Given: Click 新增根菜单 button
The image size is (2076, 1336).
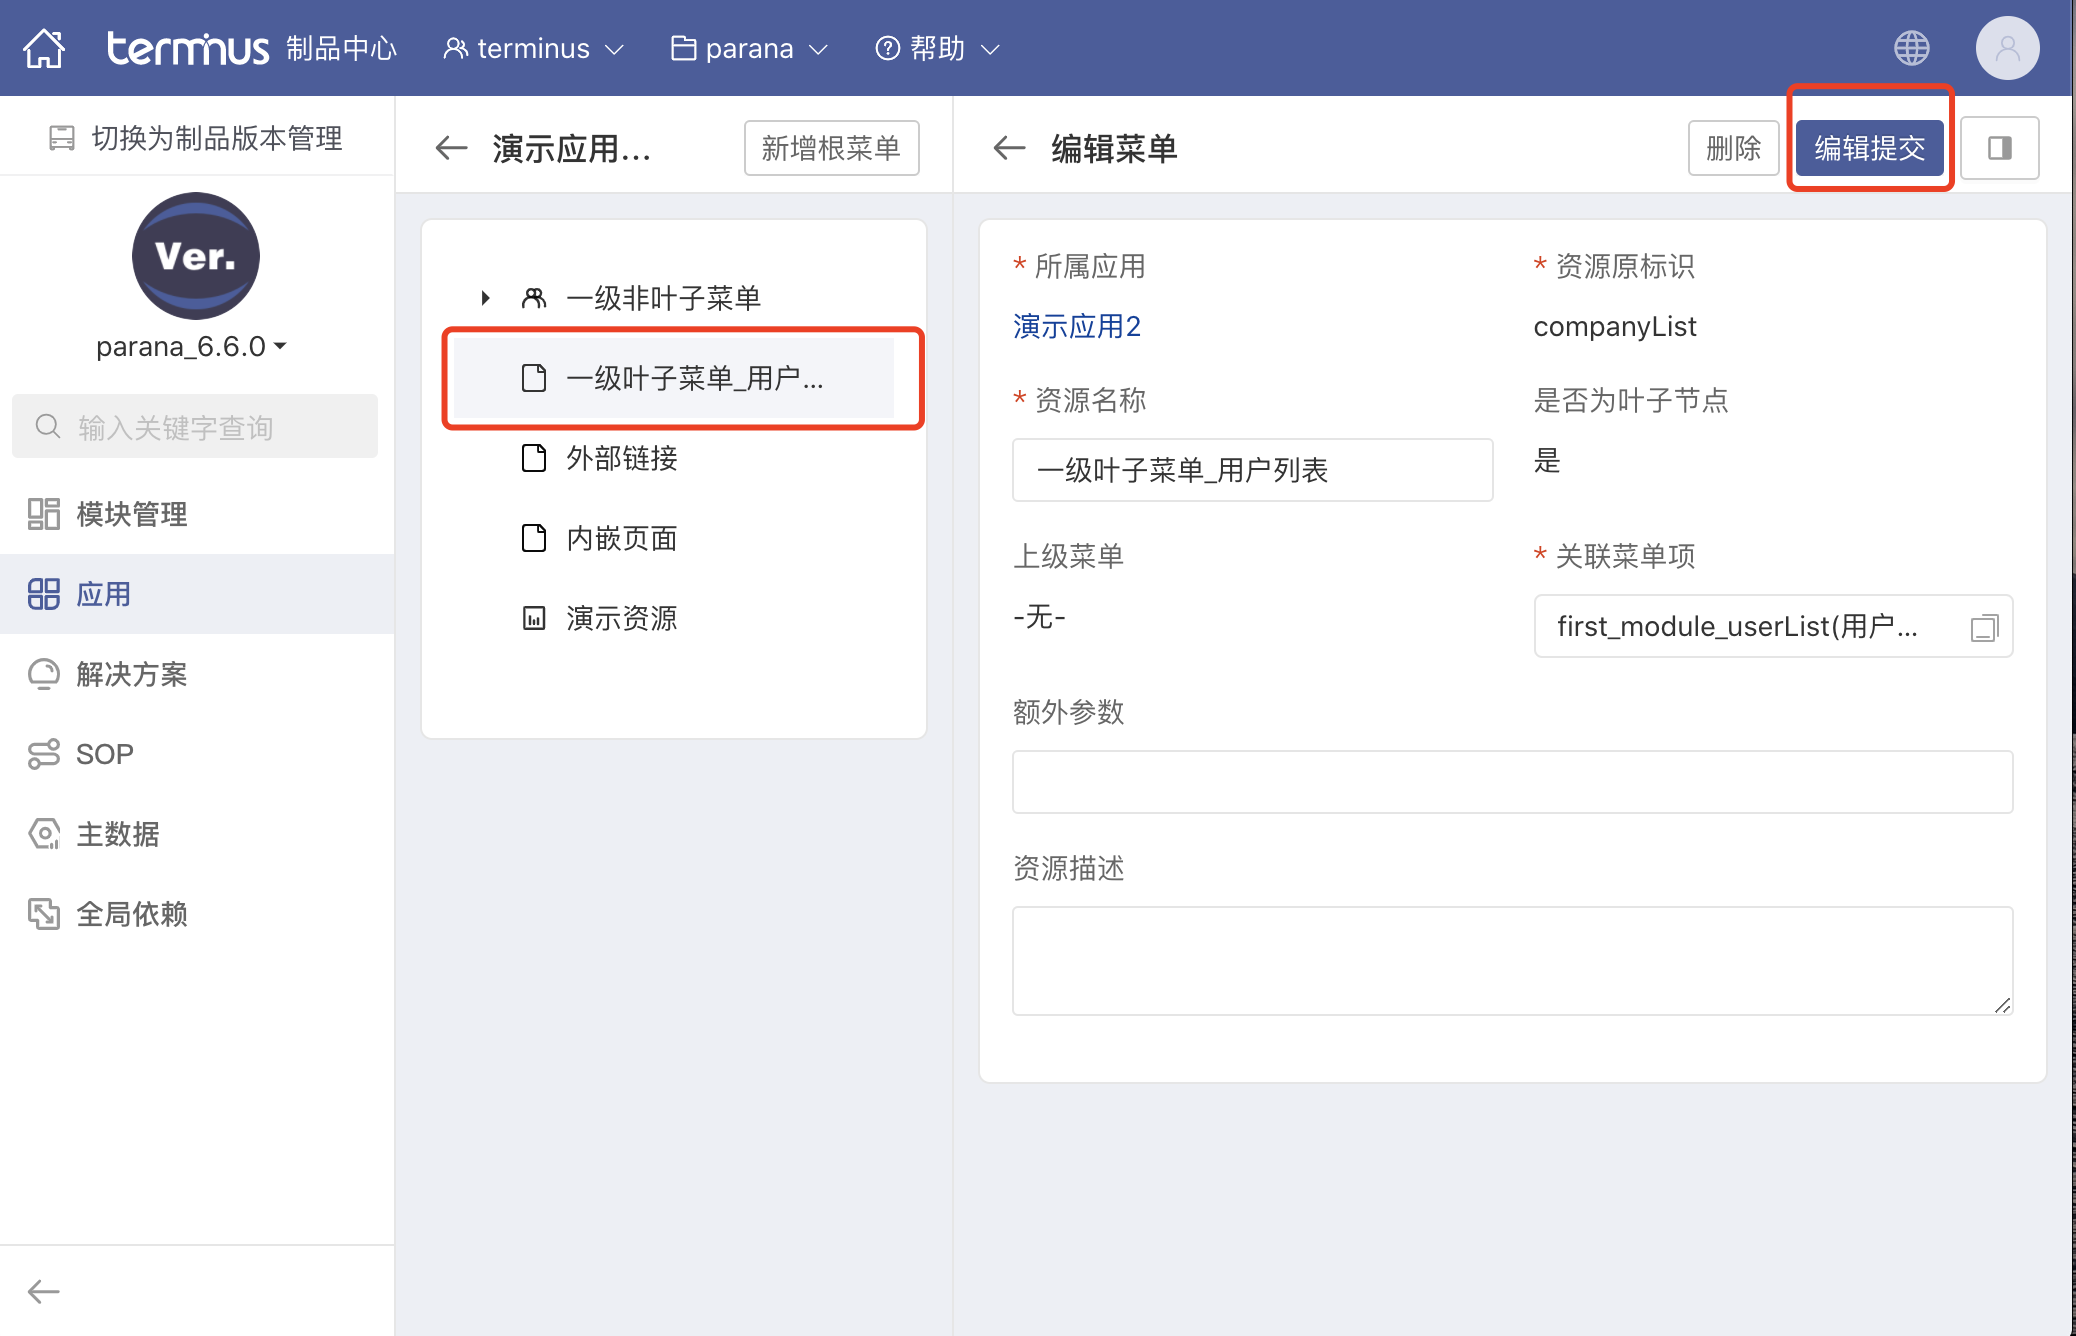Looking at the screenshot, I should coord(831,148).
